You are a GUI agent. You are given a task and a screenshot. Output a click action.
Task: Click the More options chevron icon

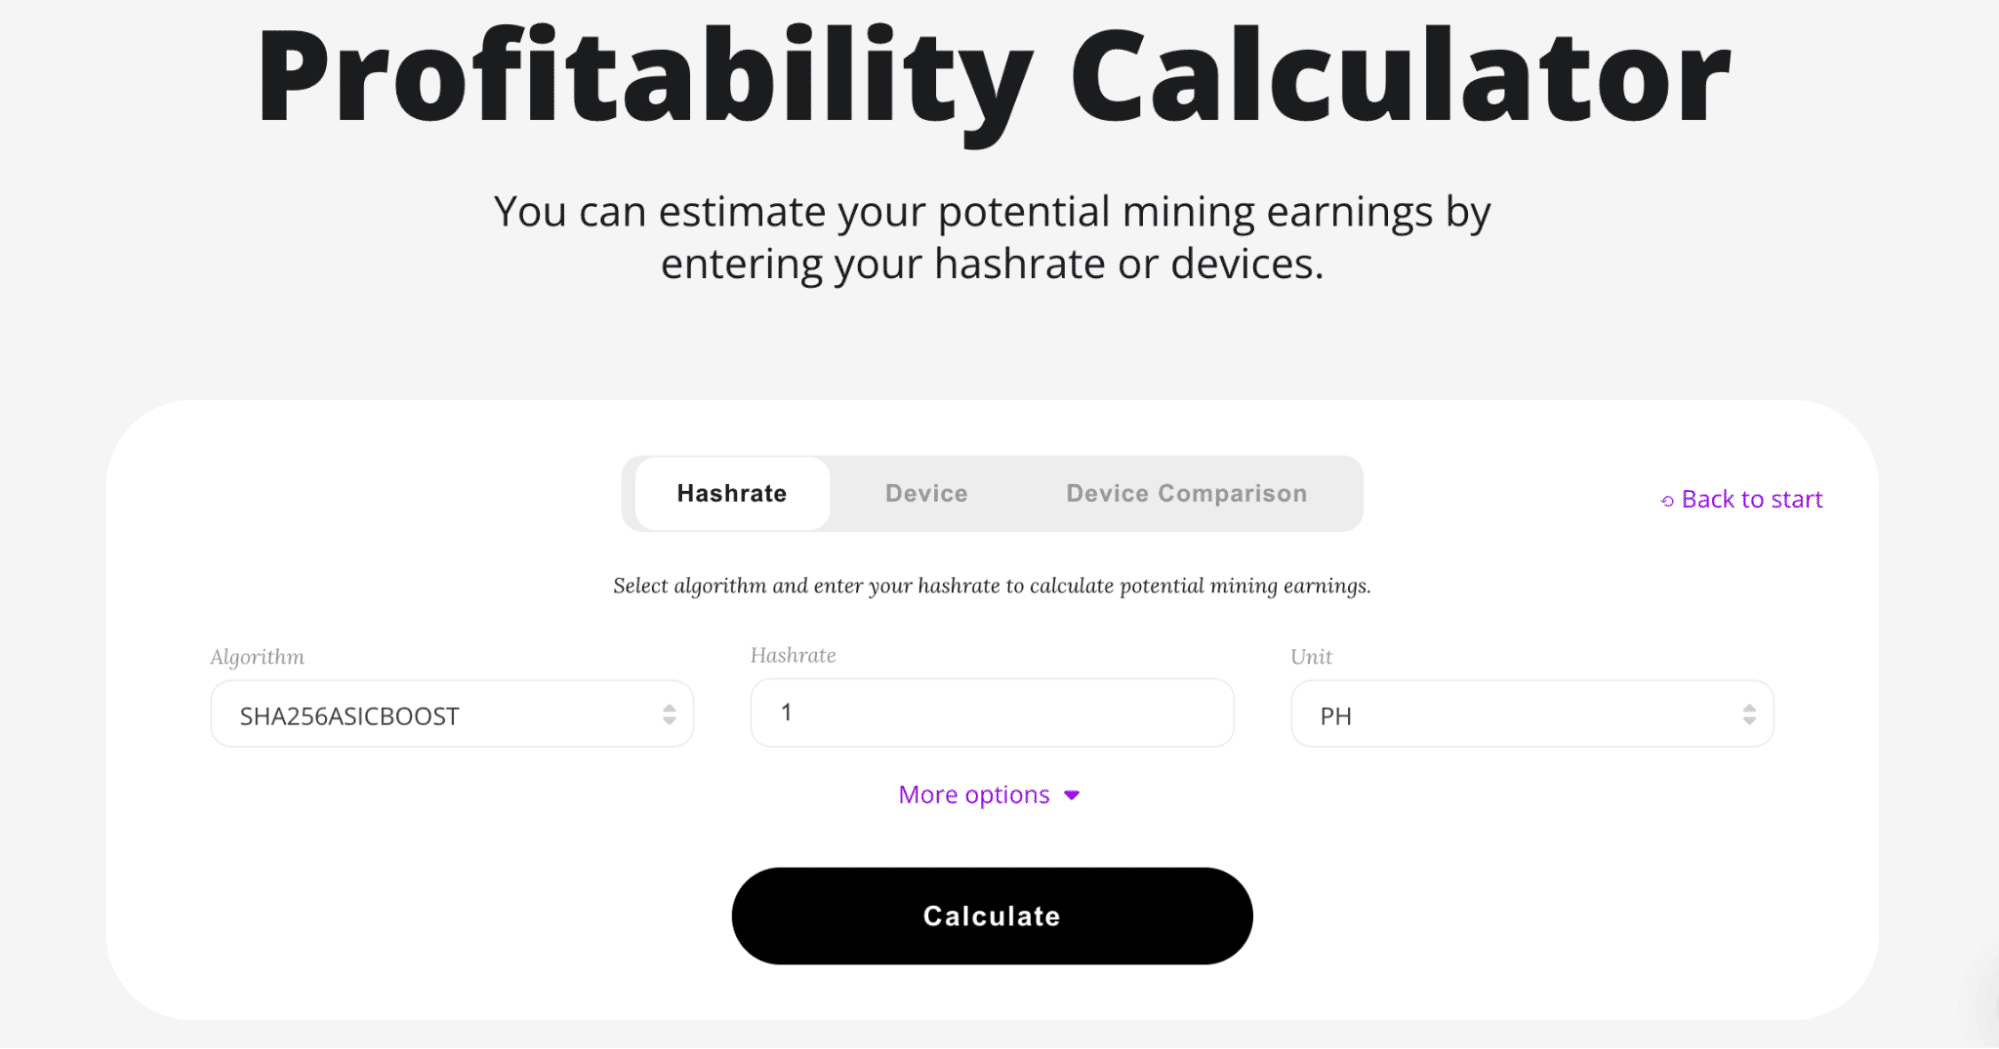point(1071,795)
